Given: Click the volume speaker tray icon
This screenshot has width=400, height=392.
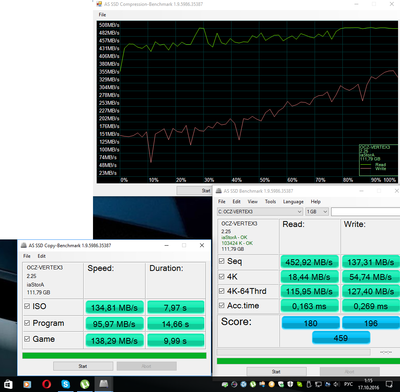Looking at the screenshot, I should coord(336,384).
